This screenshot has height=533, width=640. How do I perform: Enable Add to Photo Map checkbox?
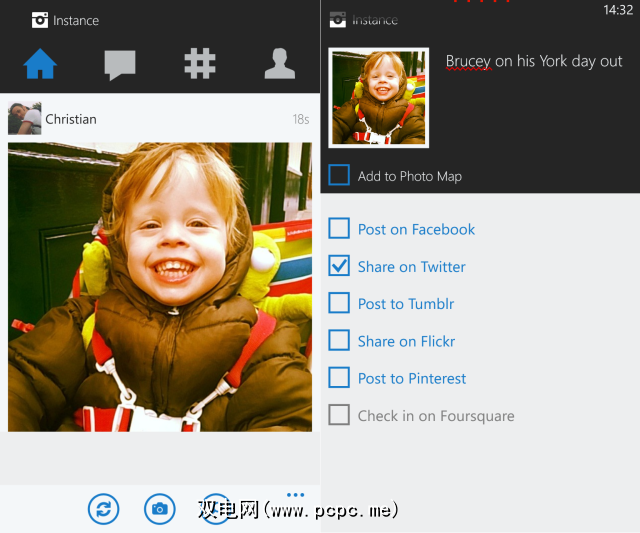[339, 175]
